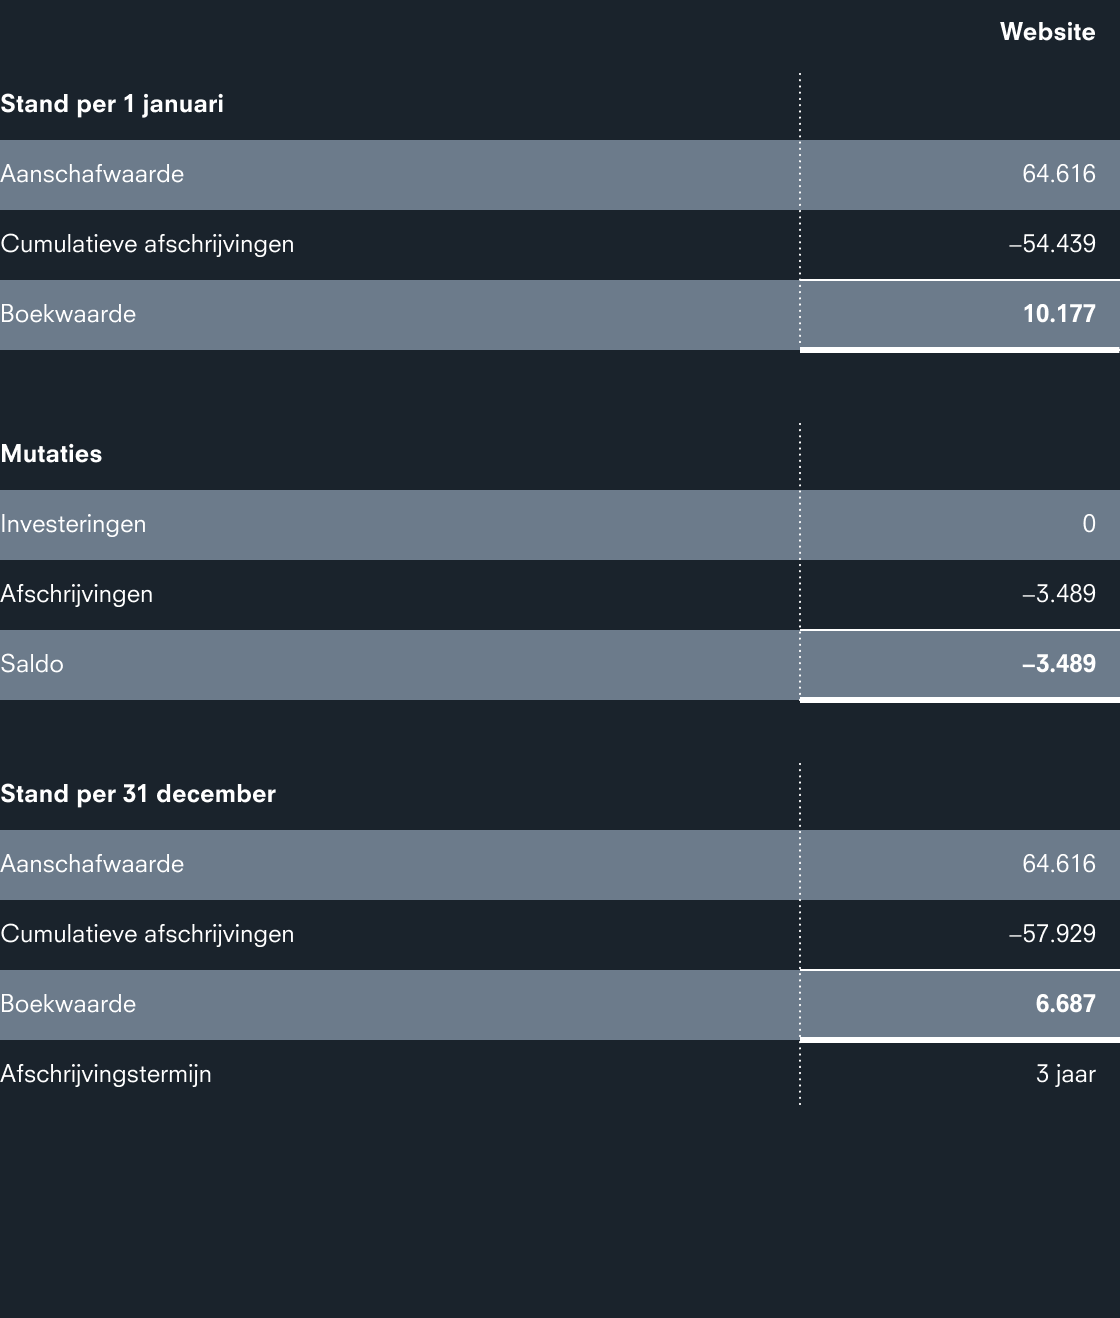Screen dimensions: 1120x1318
Task: Click the Afschrijvingstermijn row label
Action: (x=106, y=1074)
